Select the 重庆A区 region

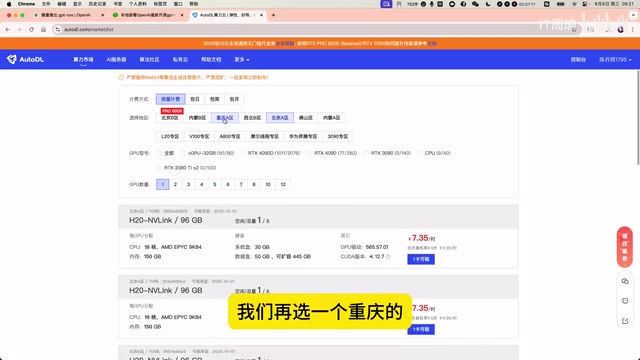[x=225, y=118]
